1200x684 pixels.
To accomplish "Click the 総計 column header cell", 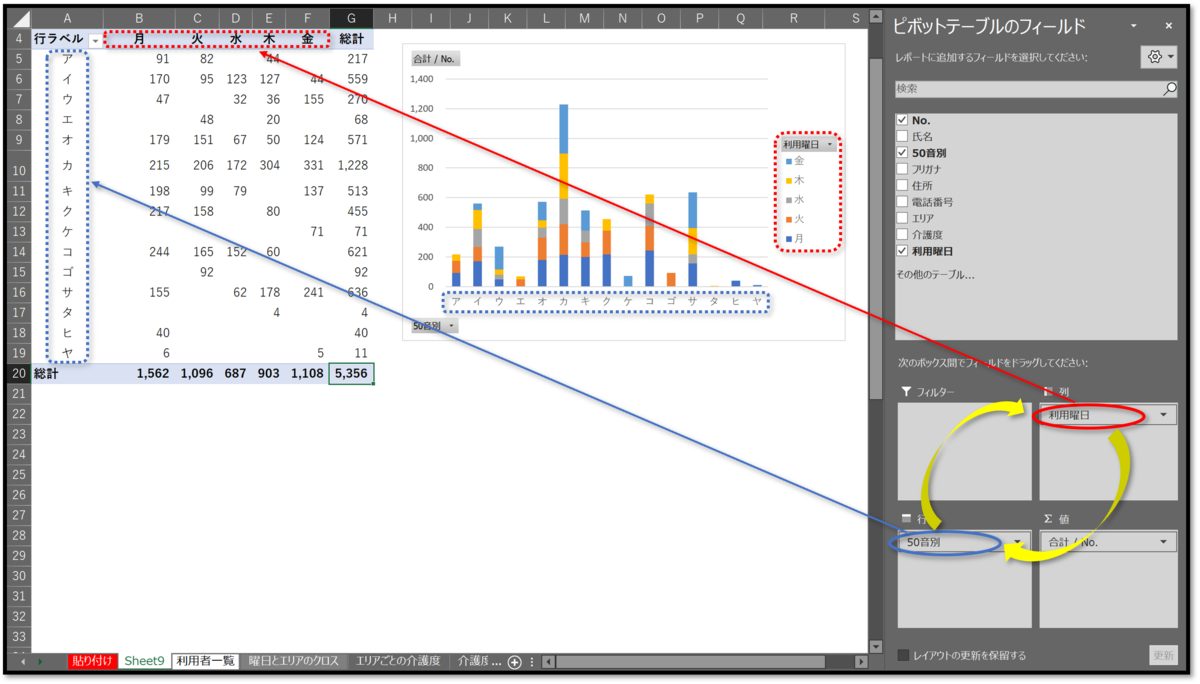I will pyautogui.click(x=351, y=39).
